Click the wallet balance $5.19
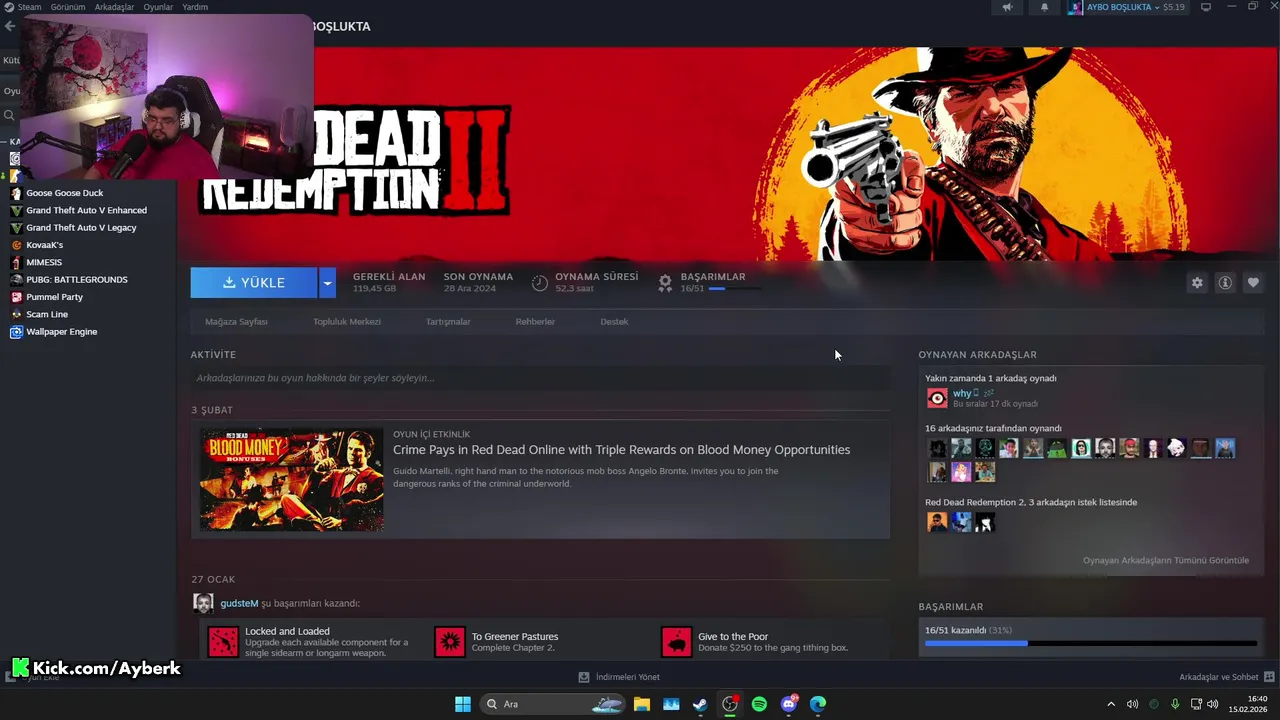This screenshot has height=720, width=1280. coord(1173,7)
